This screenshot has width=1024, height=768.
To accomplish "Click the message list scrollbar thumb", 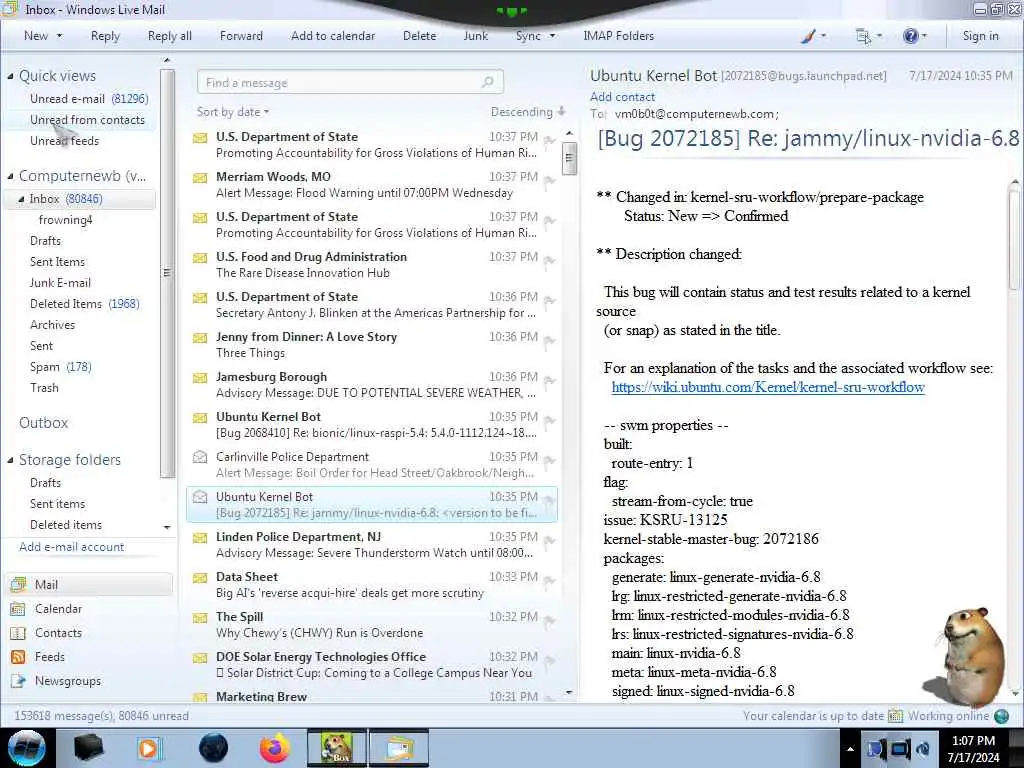I will 569,158.
